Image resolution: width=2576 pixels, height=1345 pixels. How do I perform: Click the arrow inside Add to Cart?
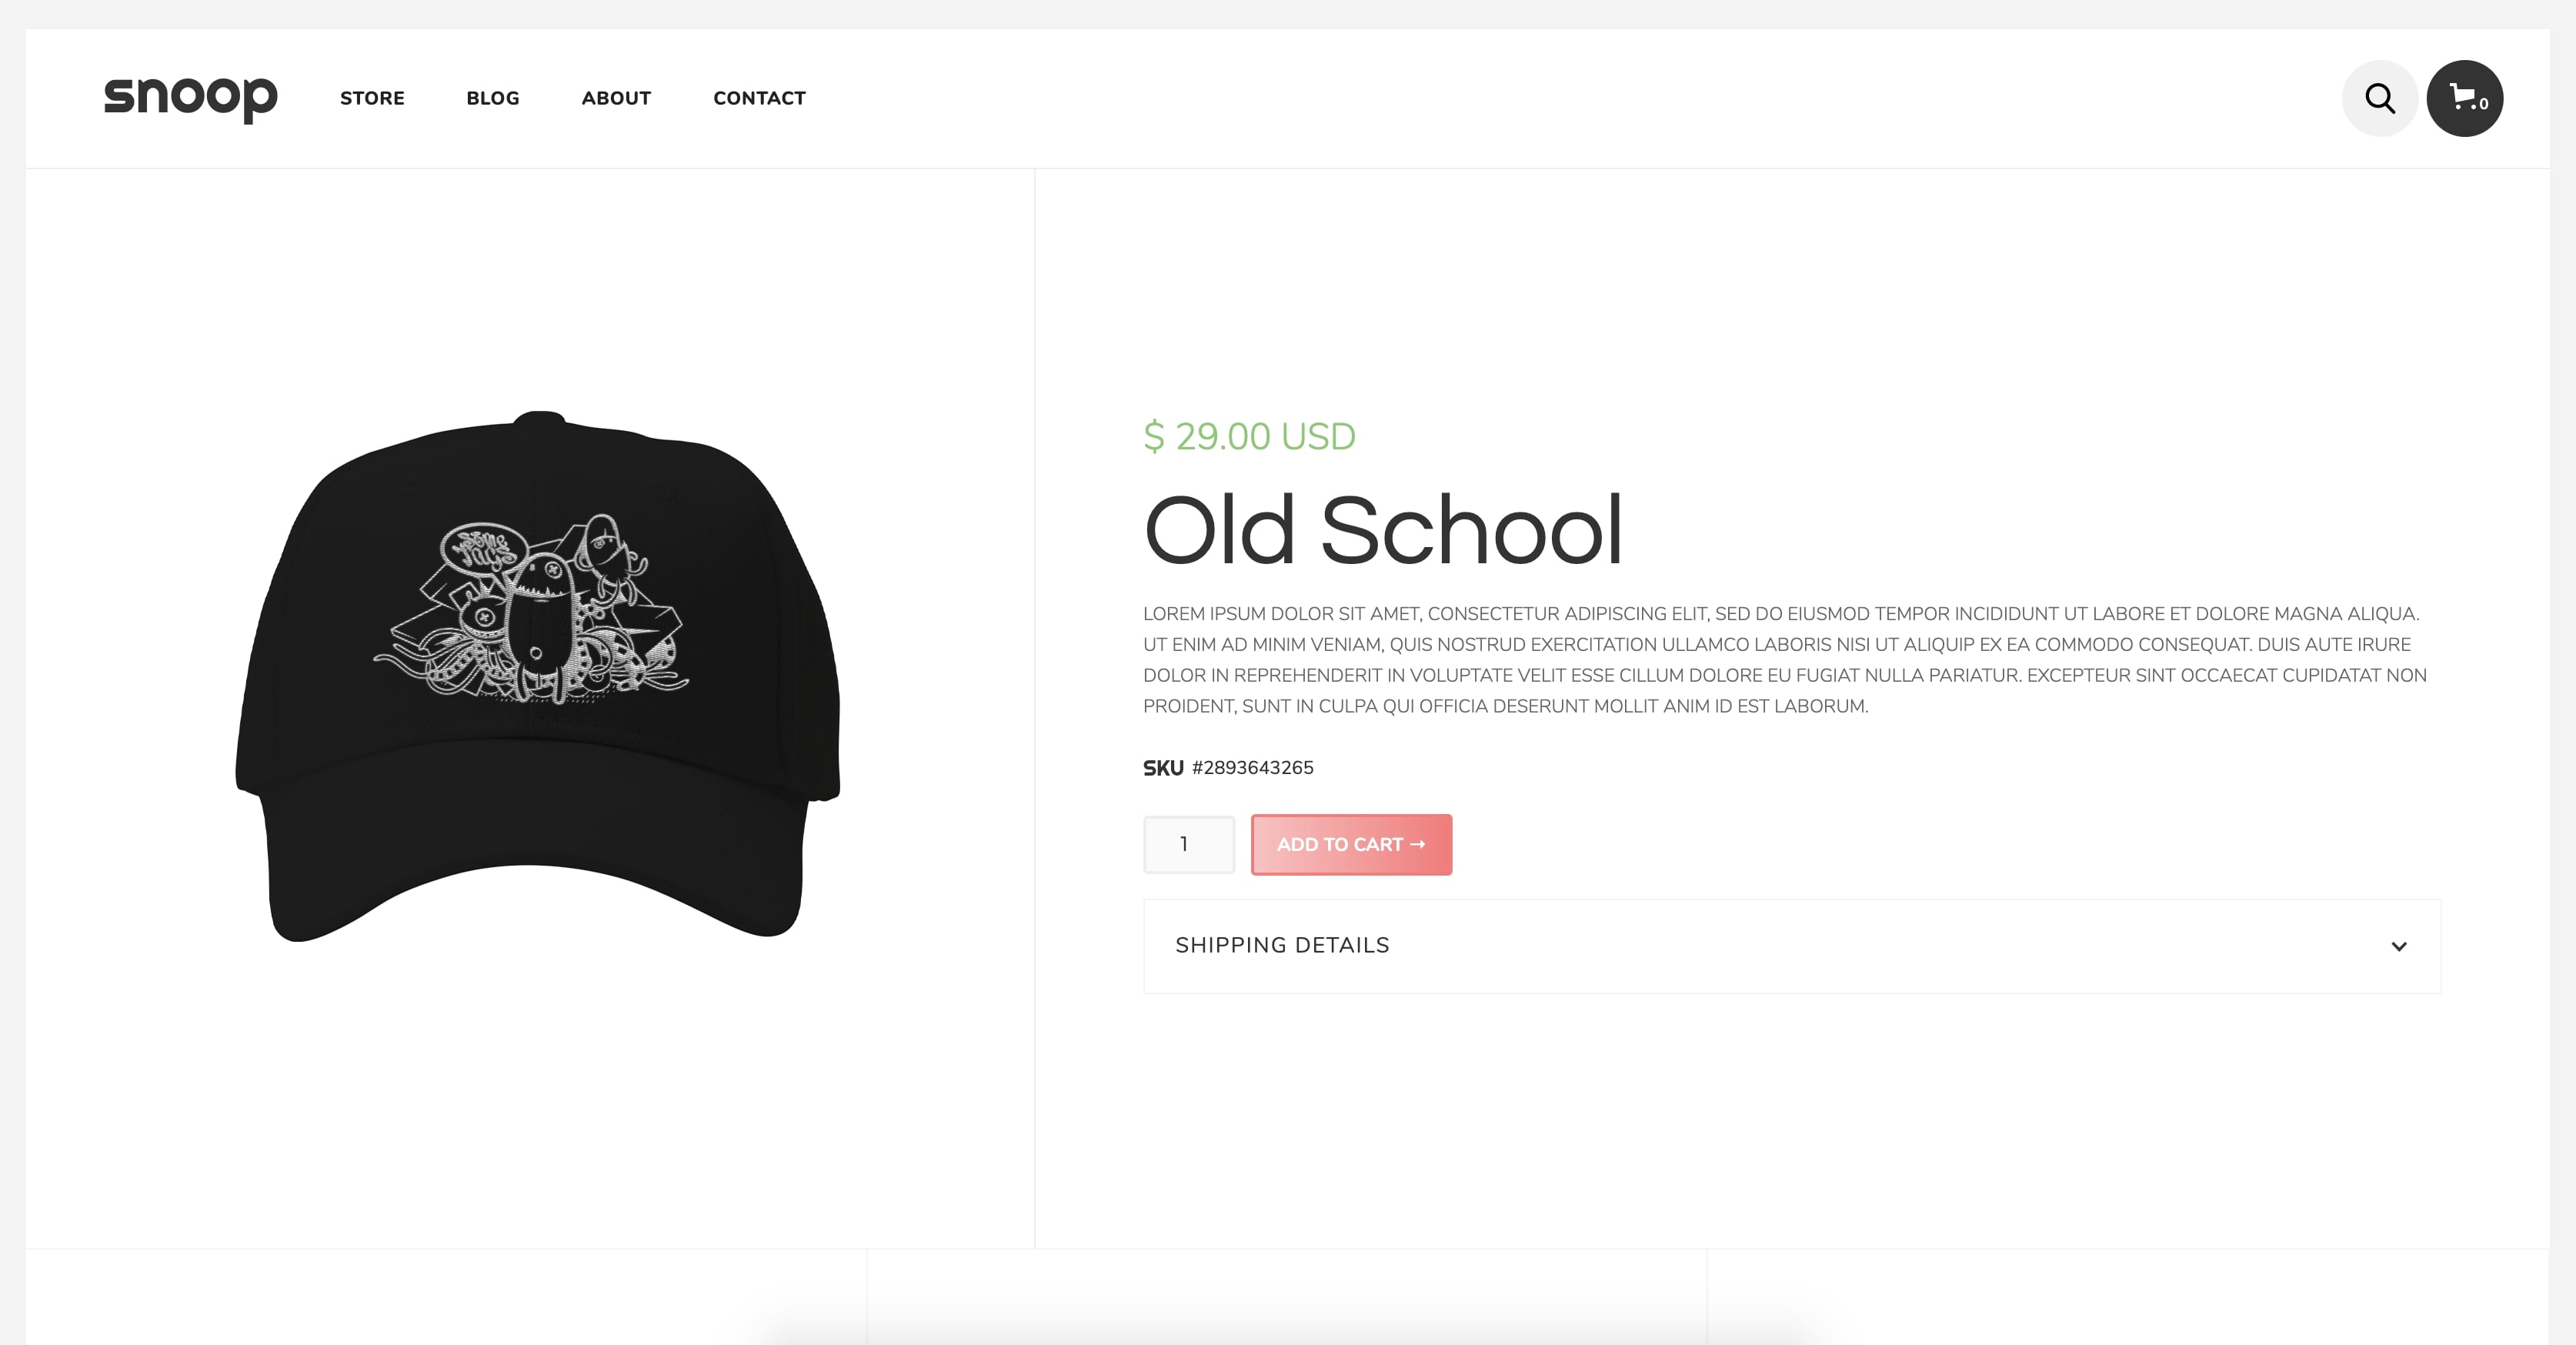pyautogui.click(x=1417, y=844)
